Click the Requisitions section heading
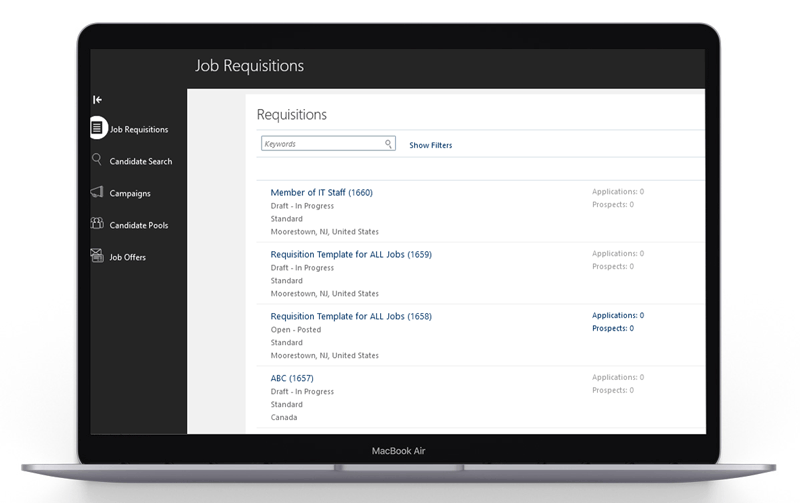 coord(292,114)
